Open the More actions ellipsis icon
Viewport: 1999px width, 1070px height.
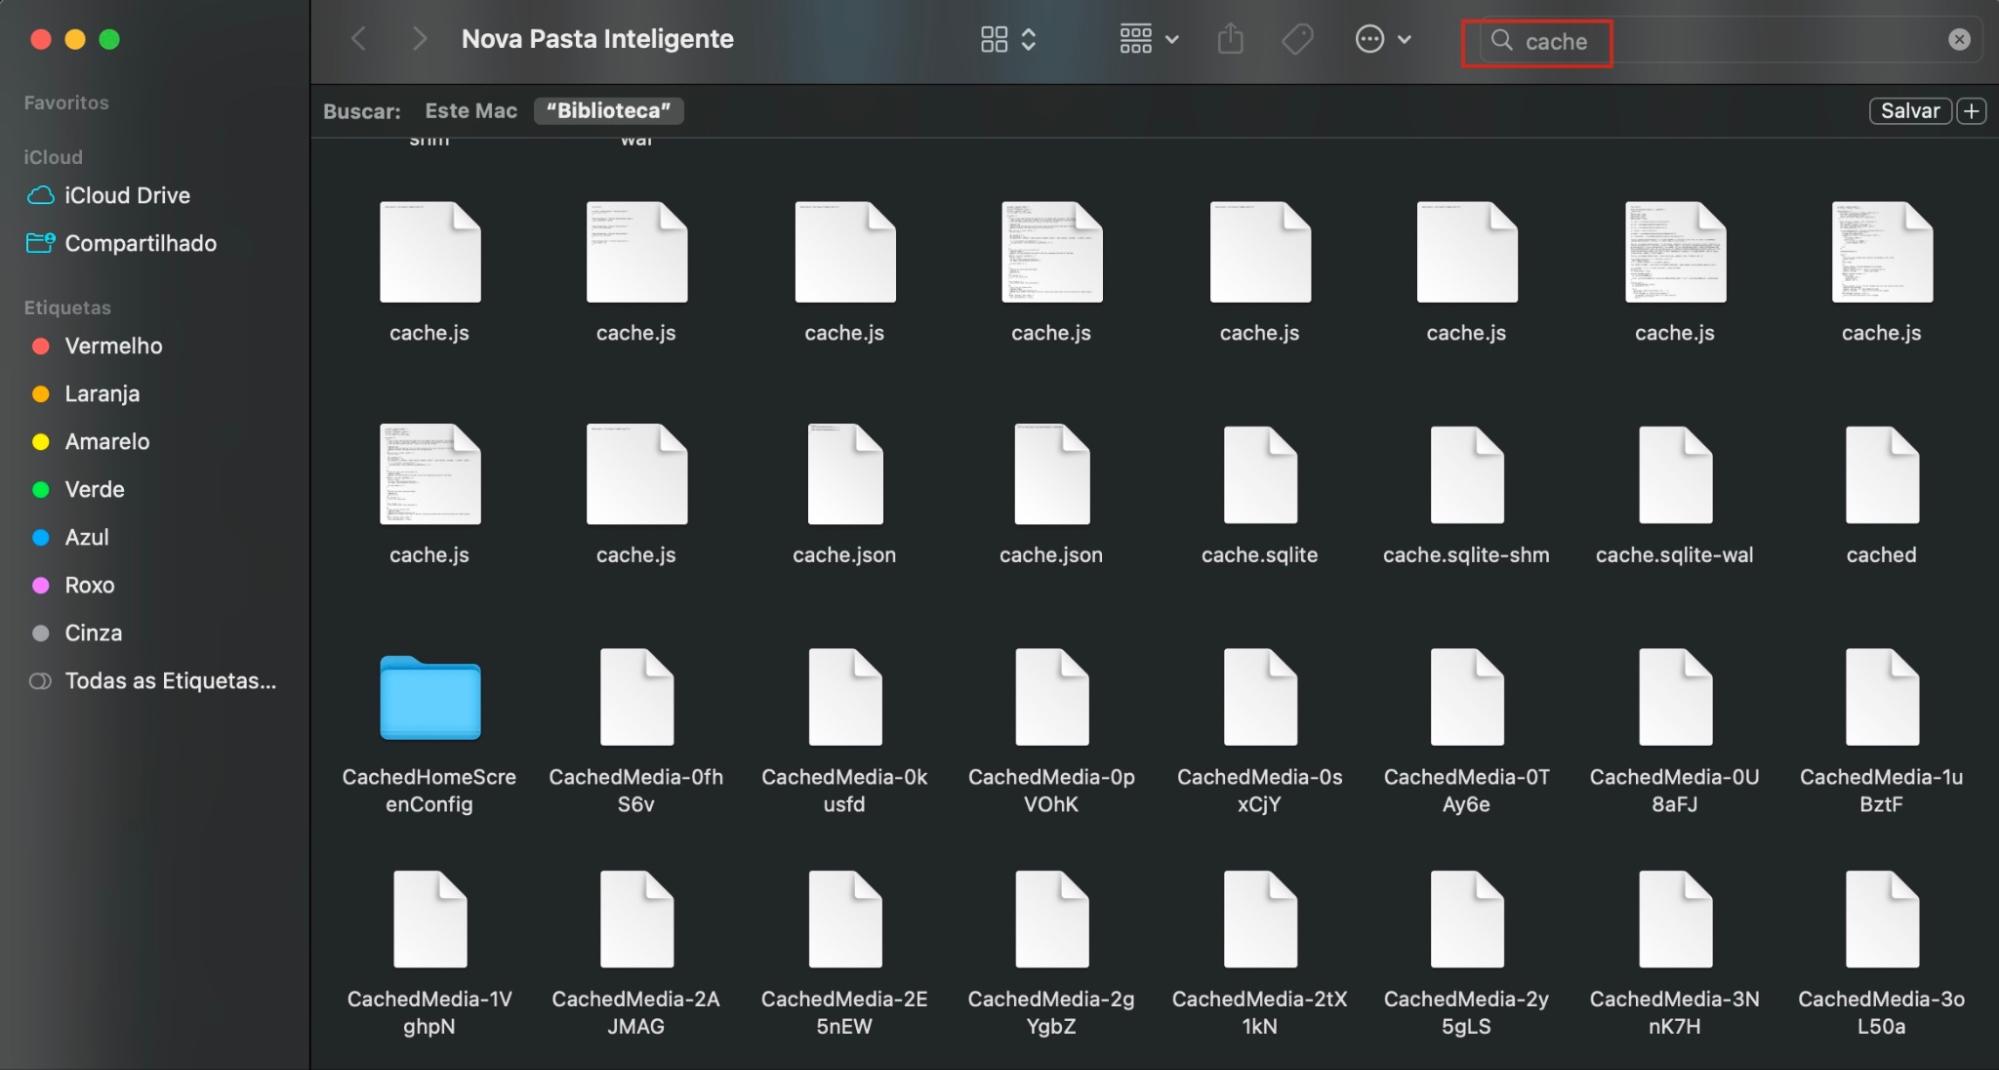tap(1369, 38)
